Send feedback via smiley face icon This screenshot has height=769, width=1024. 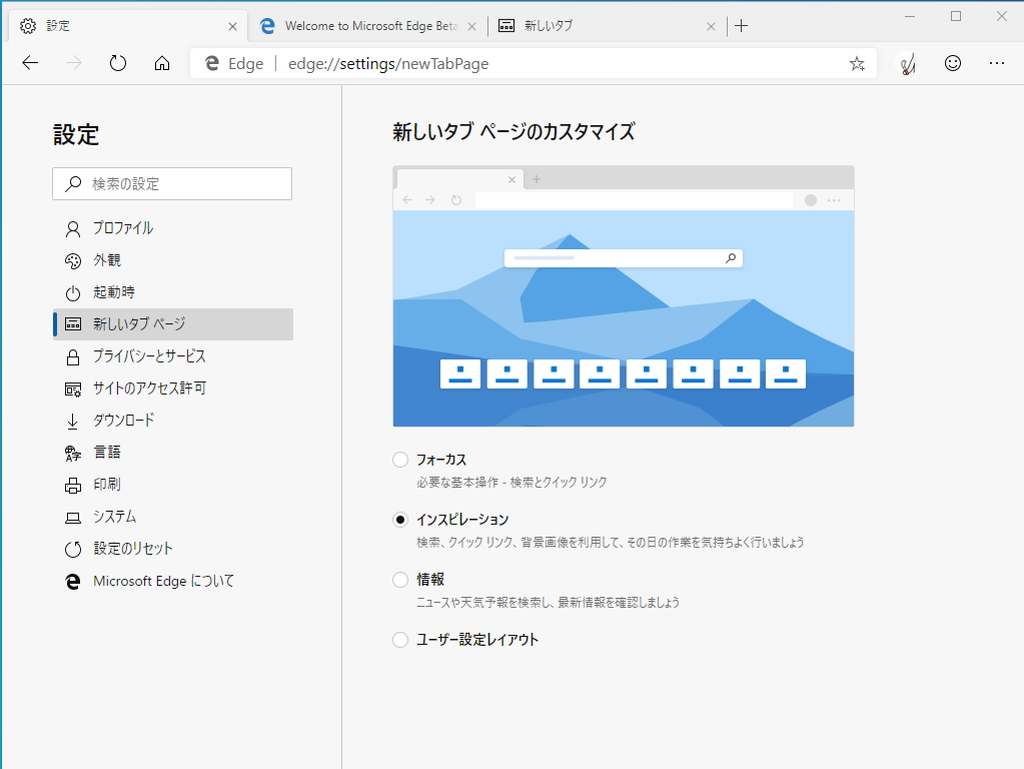tap(953, 63)
